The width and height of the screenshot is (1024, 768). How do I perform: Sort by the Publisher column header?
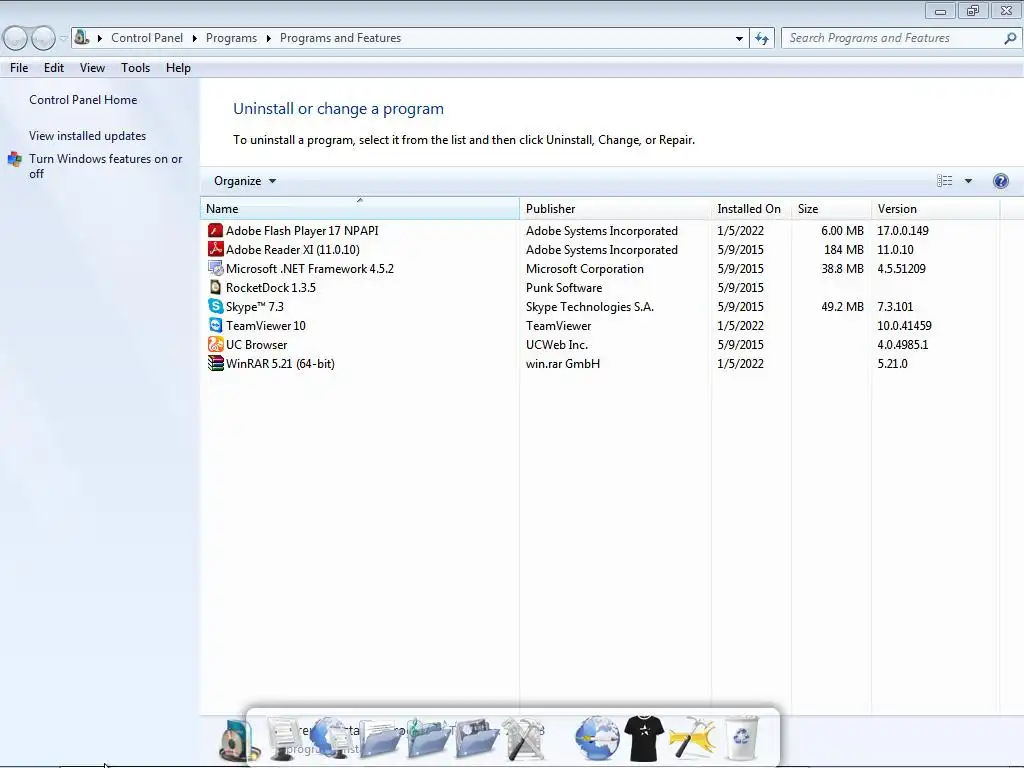[x=616, y=208]
